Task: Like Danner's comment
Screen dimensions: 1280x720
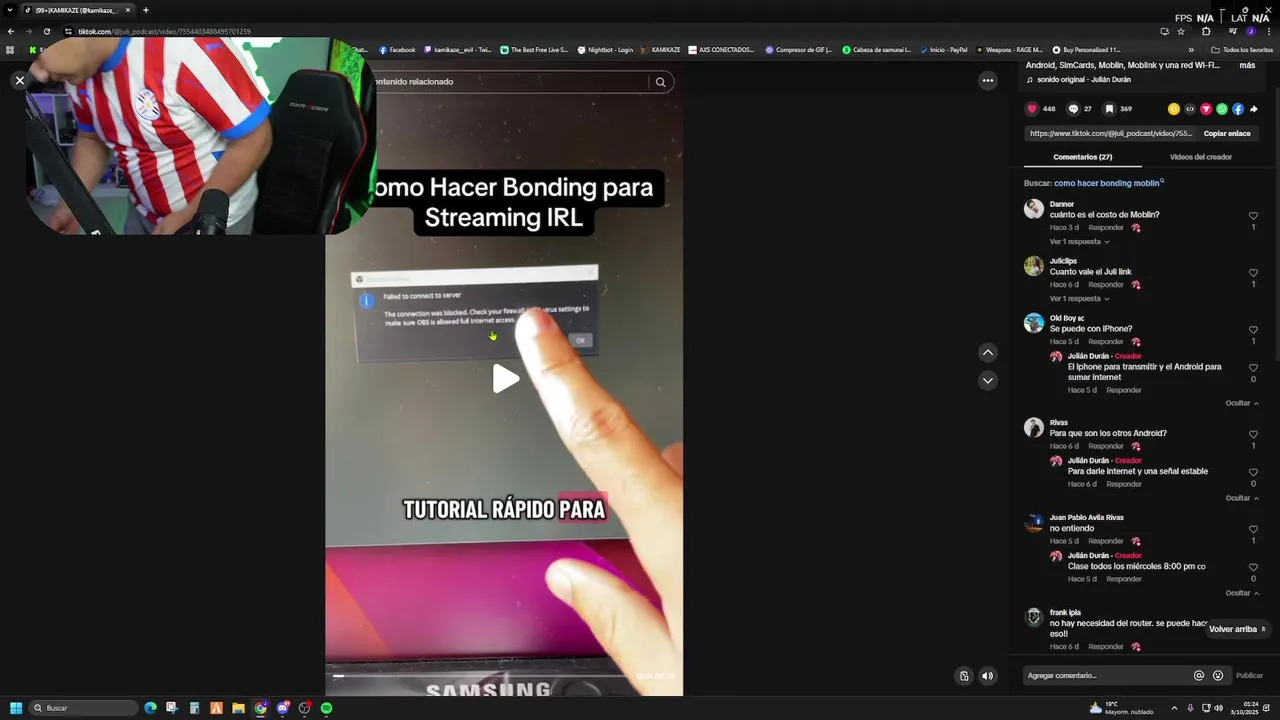Action: coord(1253,216)
